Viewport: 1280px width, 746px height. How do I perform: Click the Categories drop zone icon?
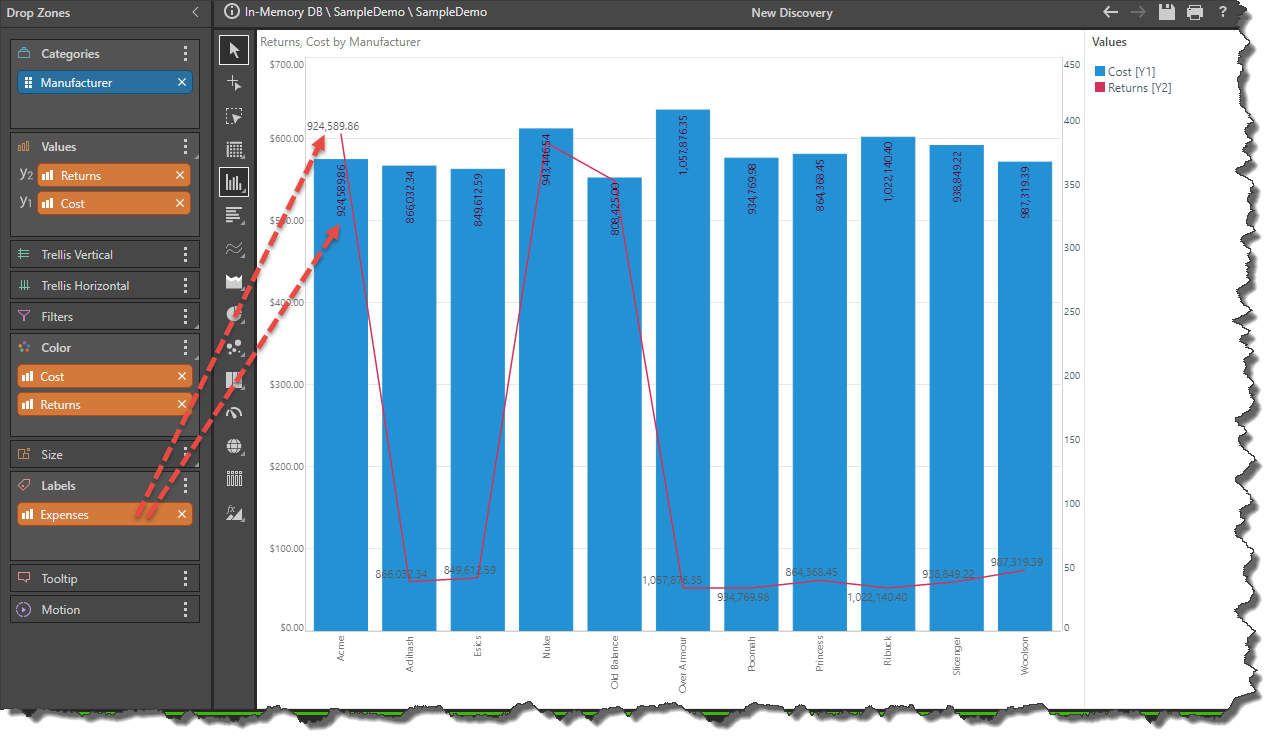click(24, 54)
